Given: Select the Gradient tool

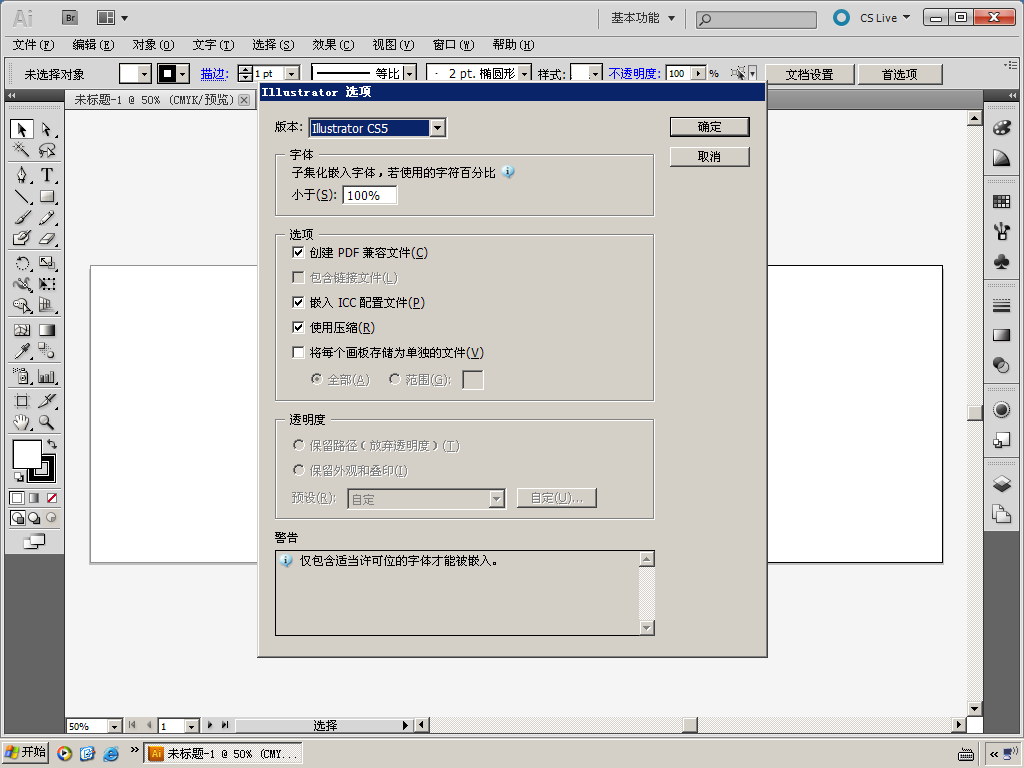Looking at the screenshot, I should tap(46, 330).
